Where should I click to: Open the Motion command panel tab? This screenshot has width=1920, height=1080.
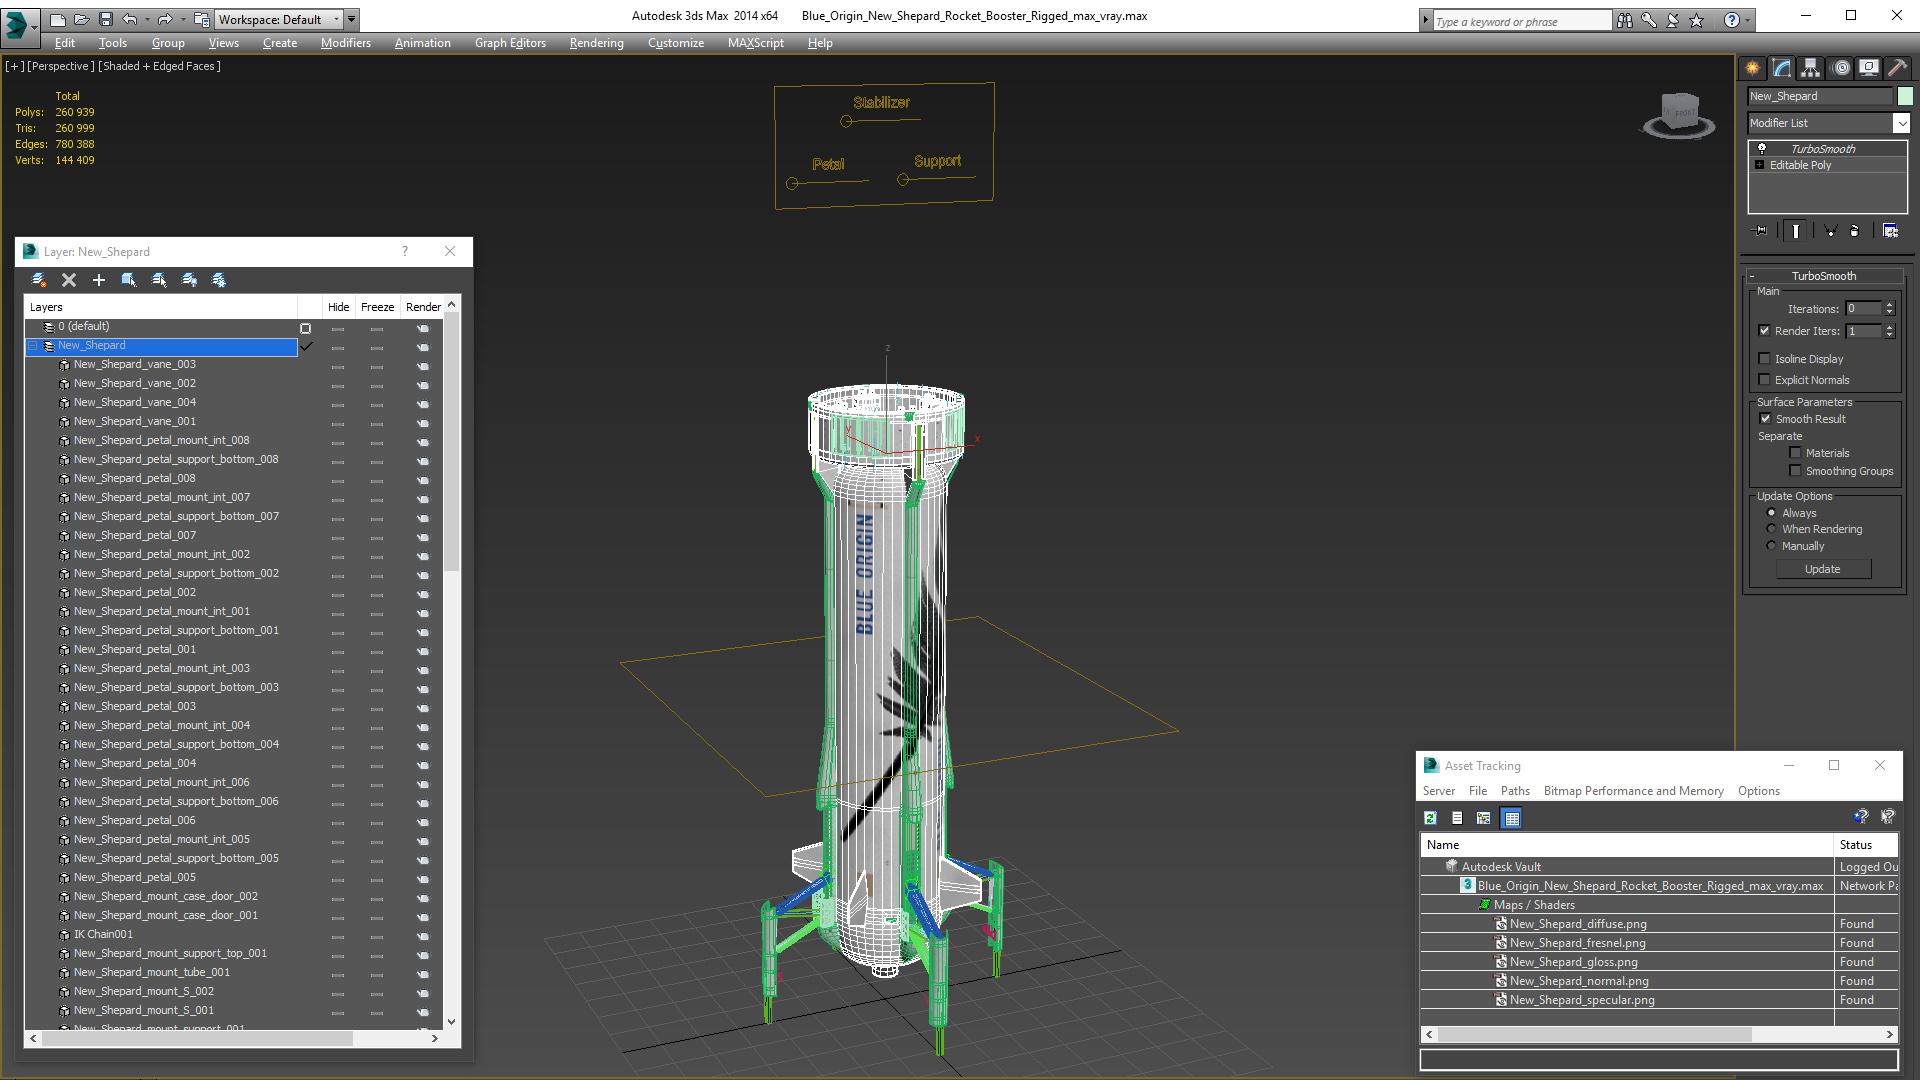(x=1841, y=68)
